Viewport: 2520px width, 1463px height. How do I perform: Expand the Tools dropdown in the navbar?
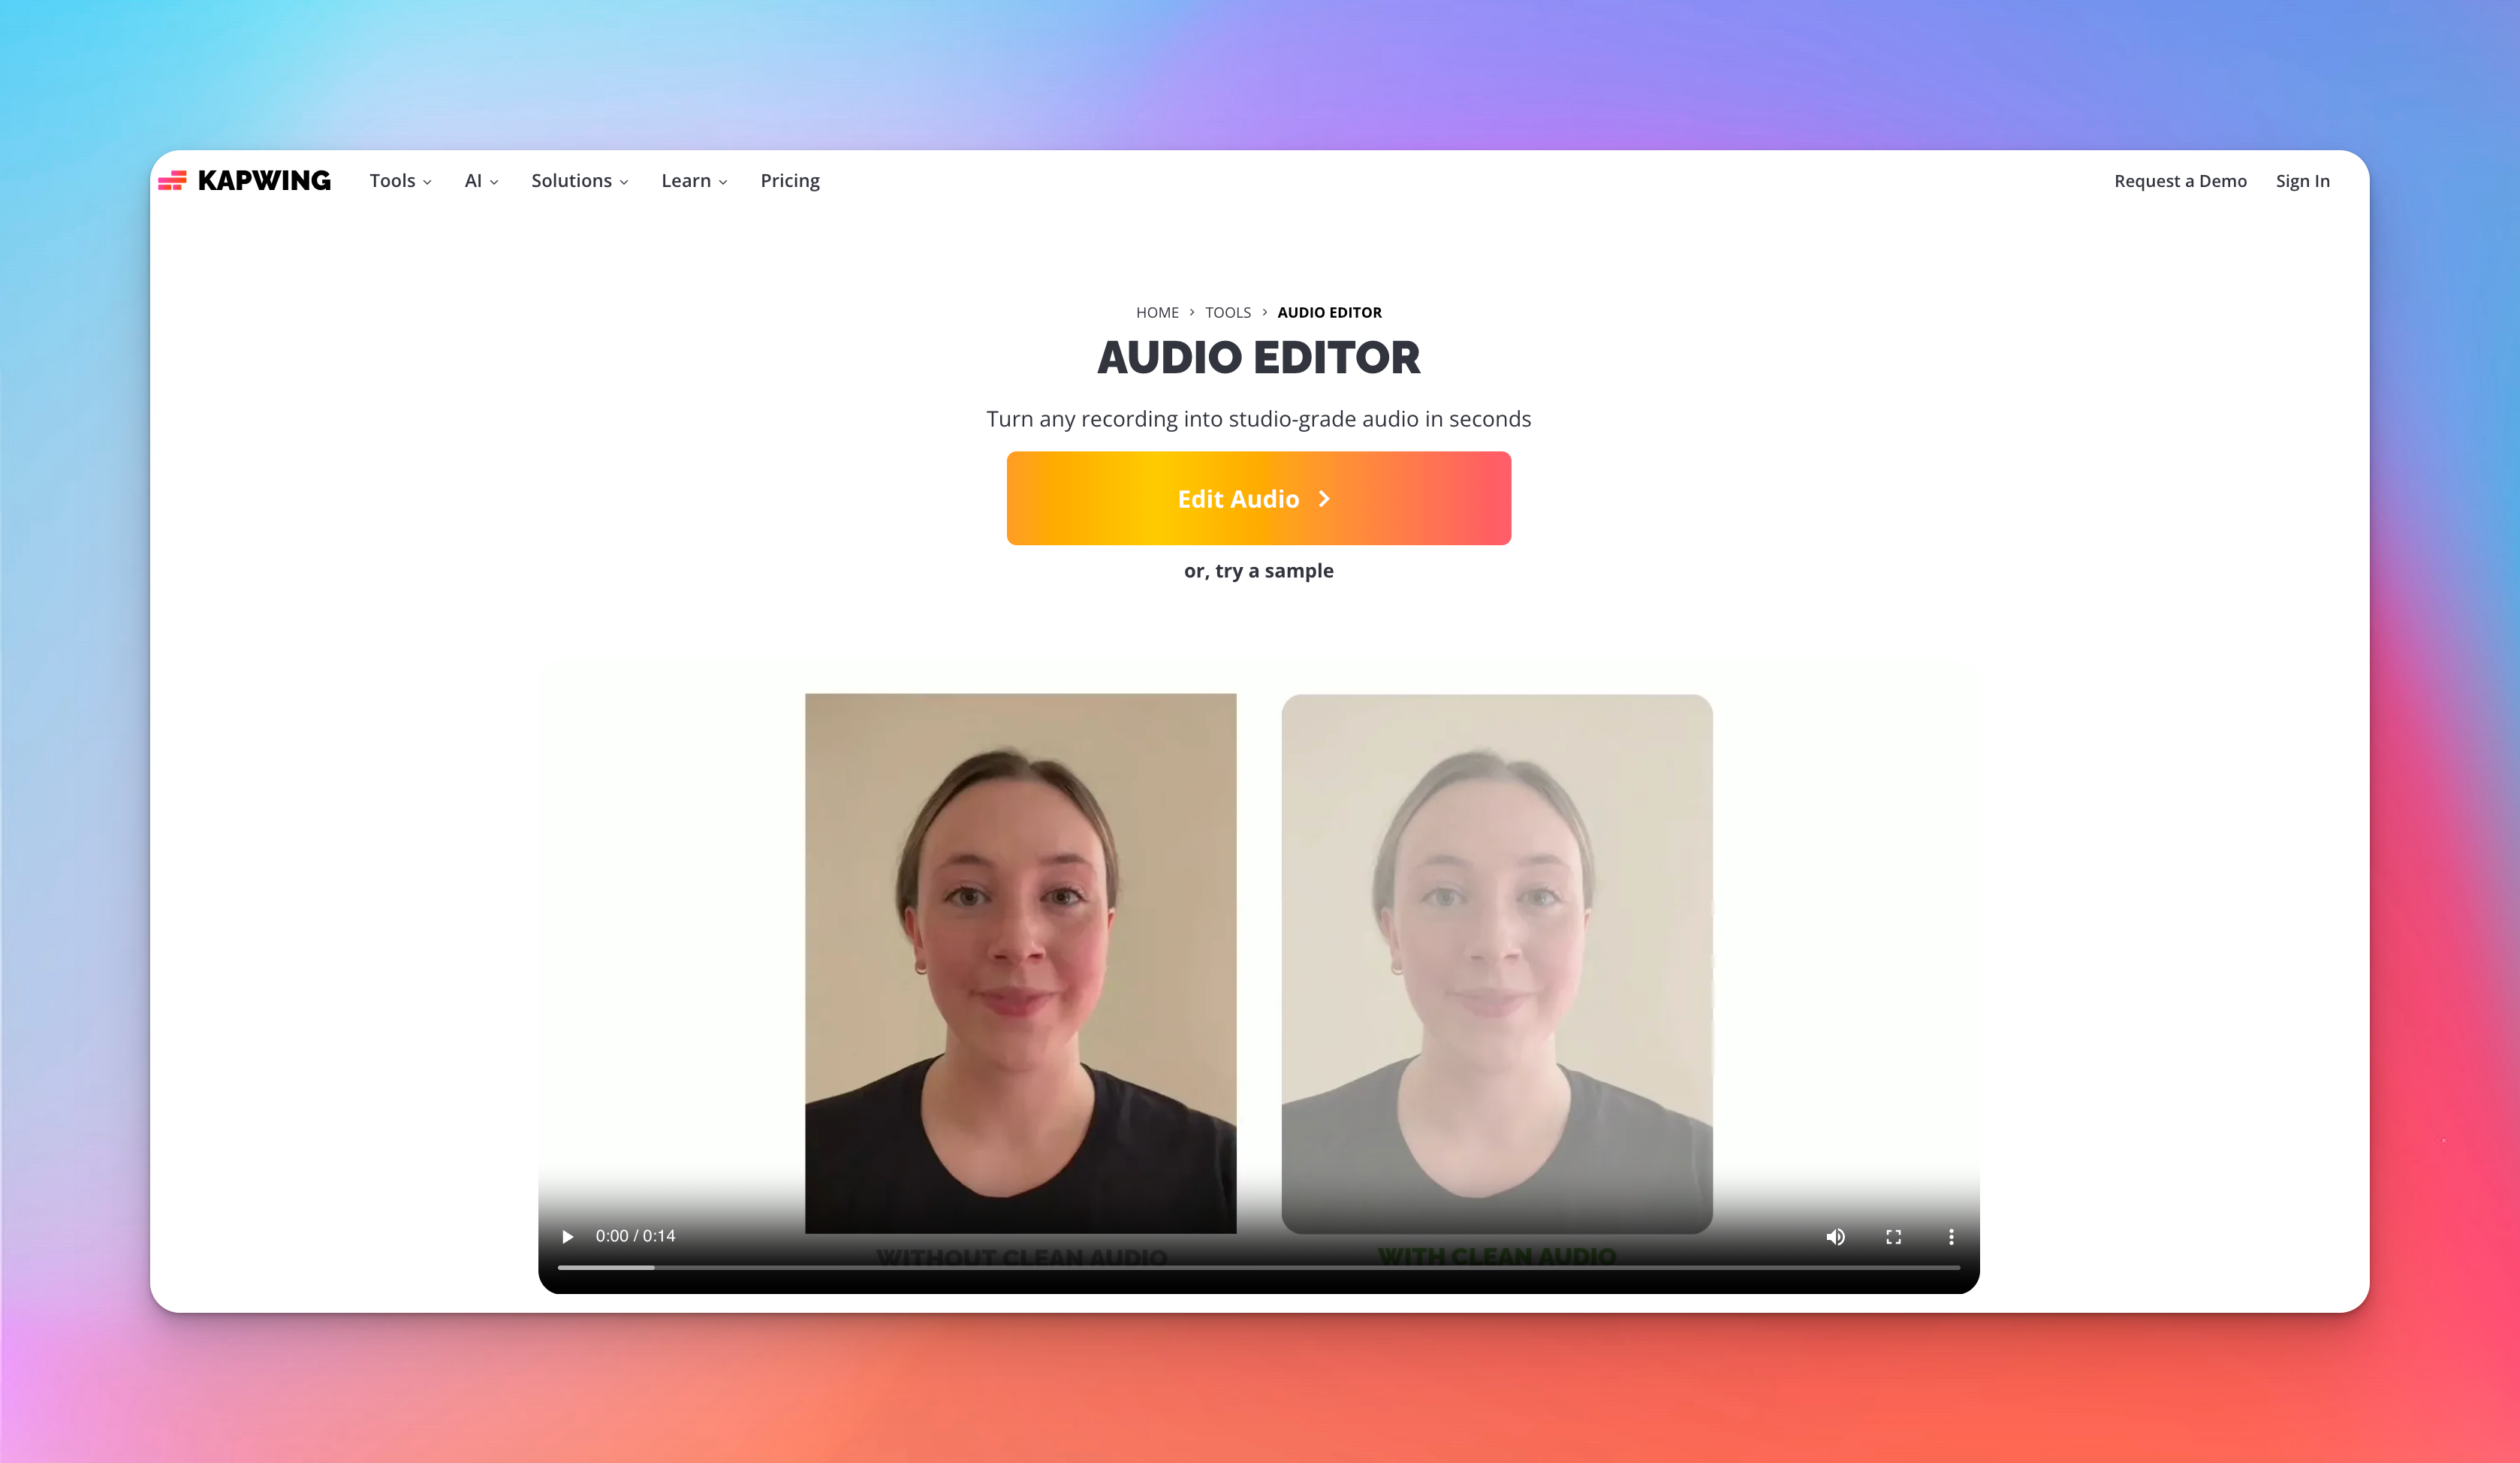399,181
